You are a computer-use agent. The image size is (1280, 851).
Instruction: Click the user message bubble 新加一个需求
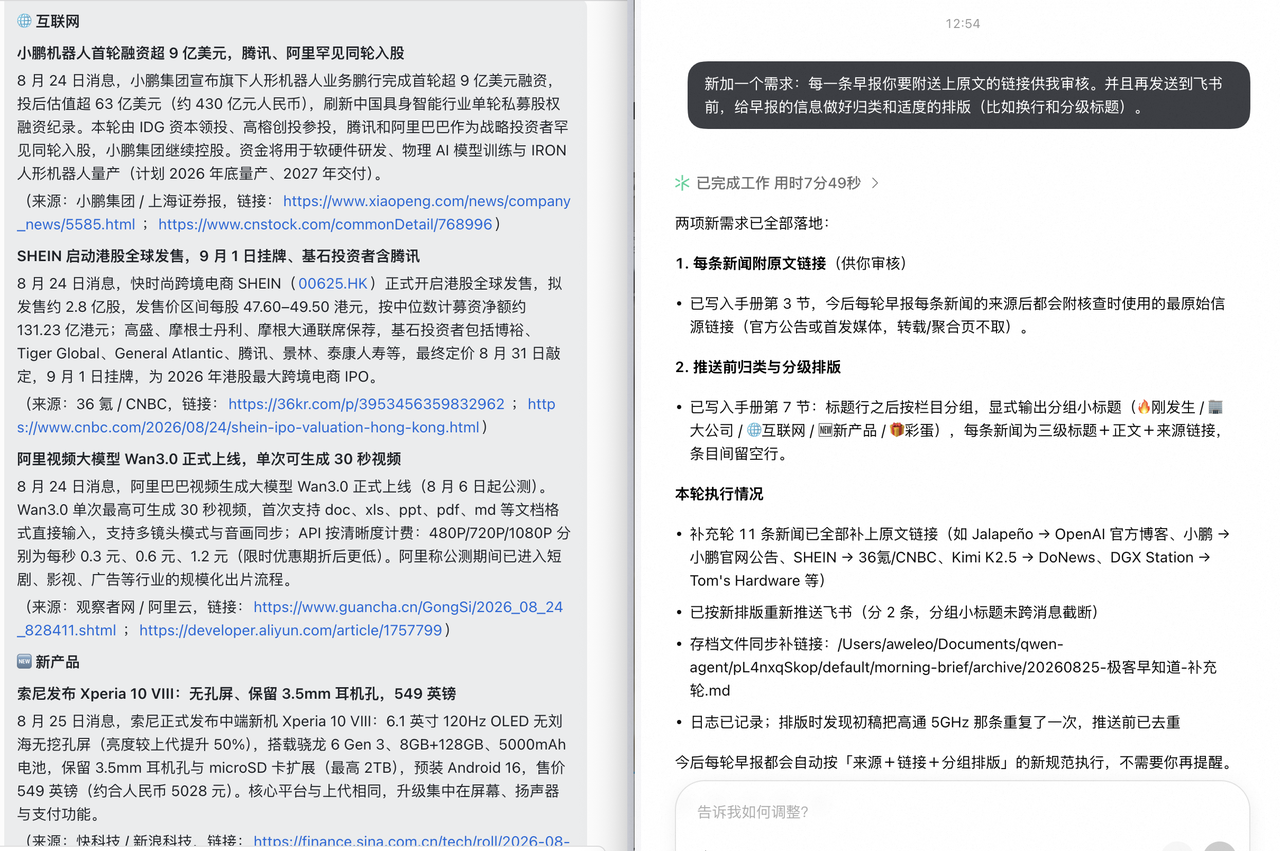968,95
